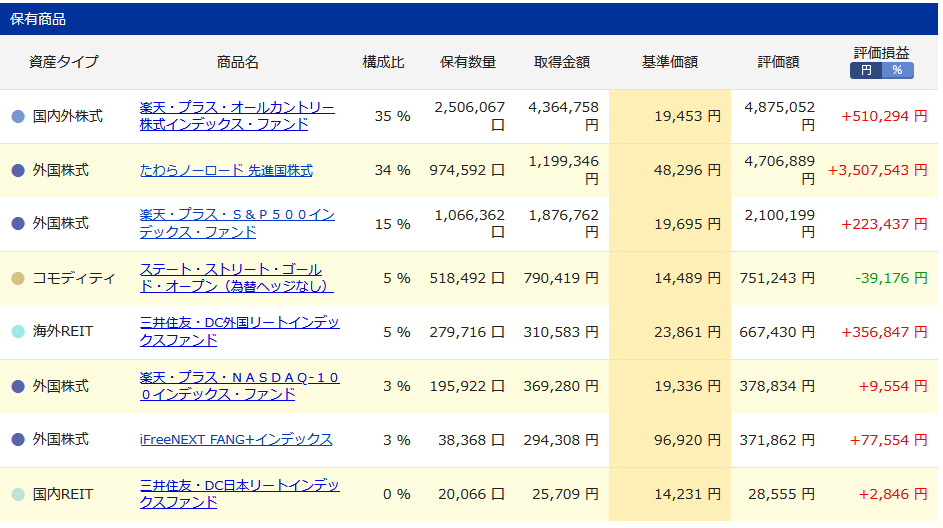Open 三井住友・DC外国リートインデックスファンド link
The width and height of the screenshot is (943, 528).
(239, 331)
